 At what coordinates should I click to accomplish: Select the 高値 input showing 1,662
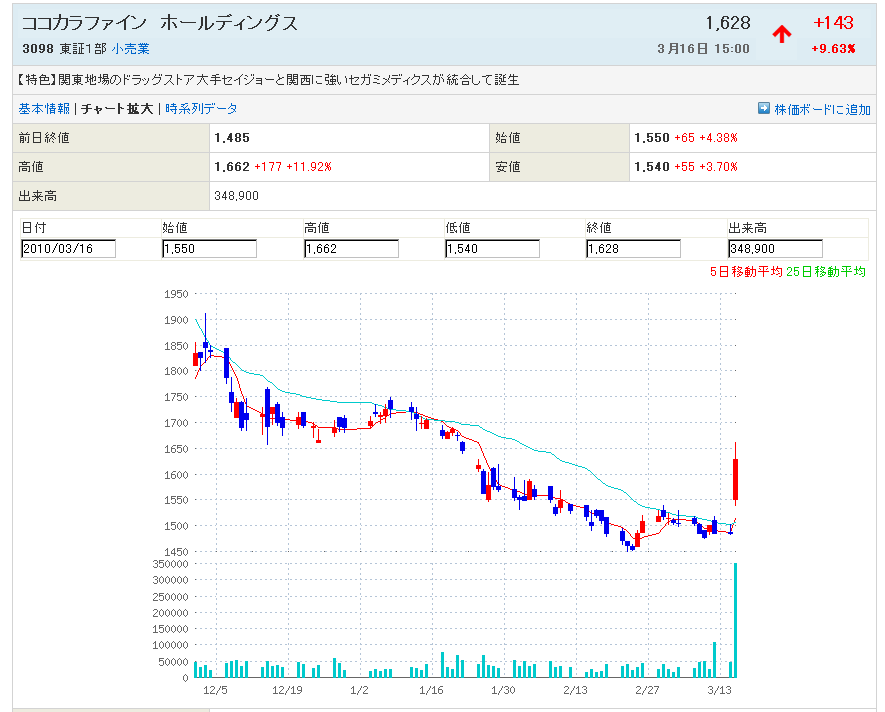351,249
